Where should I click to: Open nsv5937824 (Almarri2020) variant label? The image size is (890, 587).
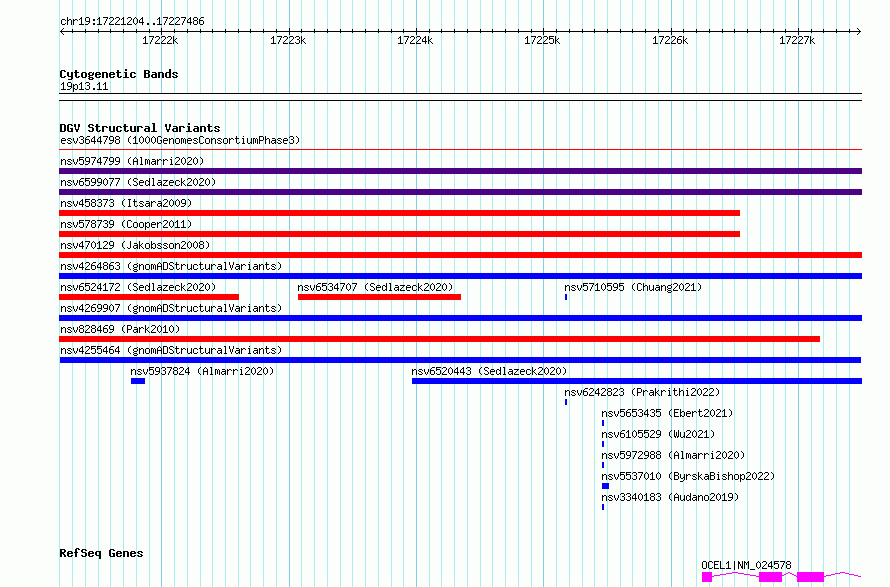(202, 371)
